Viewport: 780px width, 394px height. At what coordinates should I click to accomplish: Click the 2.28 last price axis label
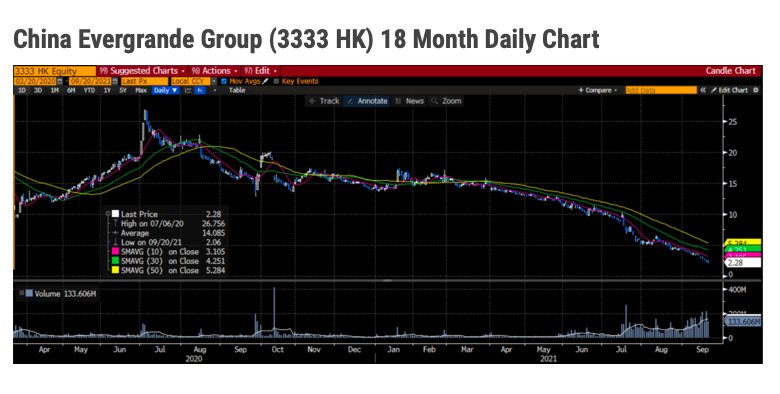tap(742, 263)
